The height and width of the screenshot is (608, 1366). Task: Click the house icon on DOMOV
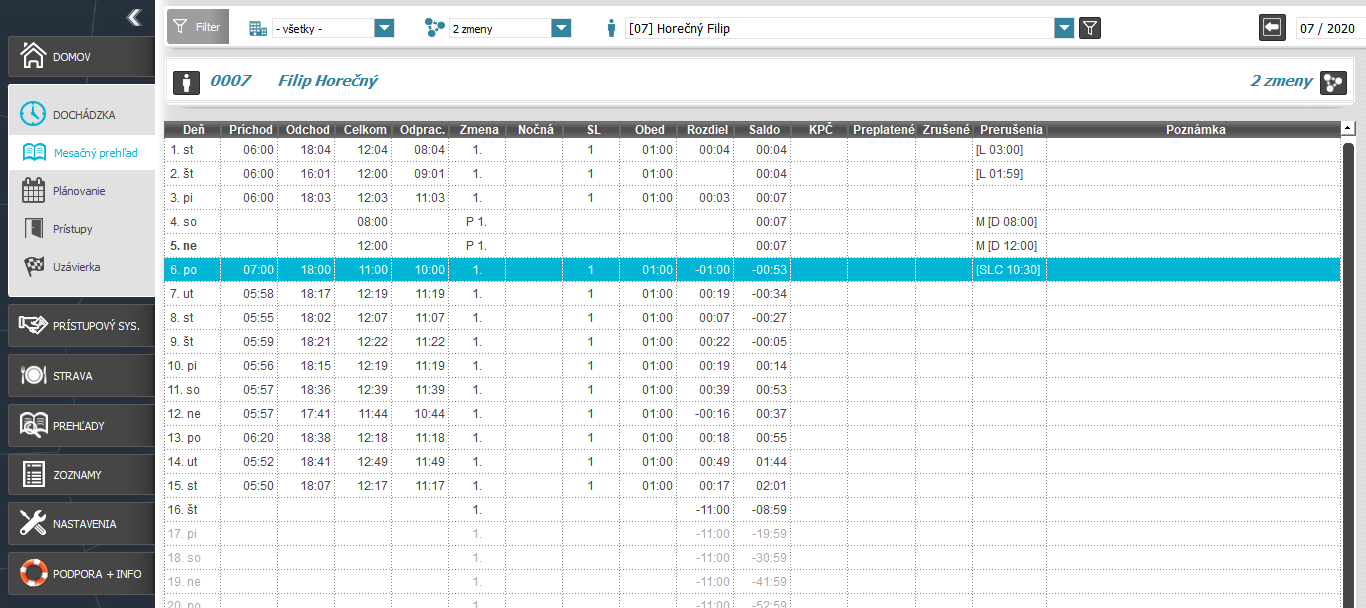[34, 57]
